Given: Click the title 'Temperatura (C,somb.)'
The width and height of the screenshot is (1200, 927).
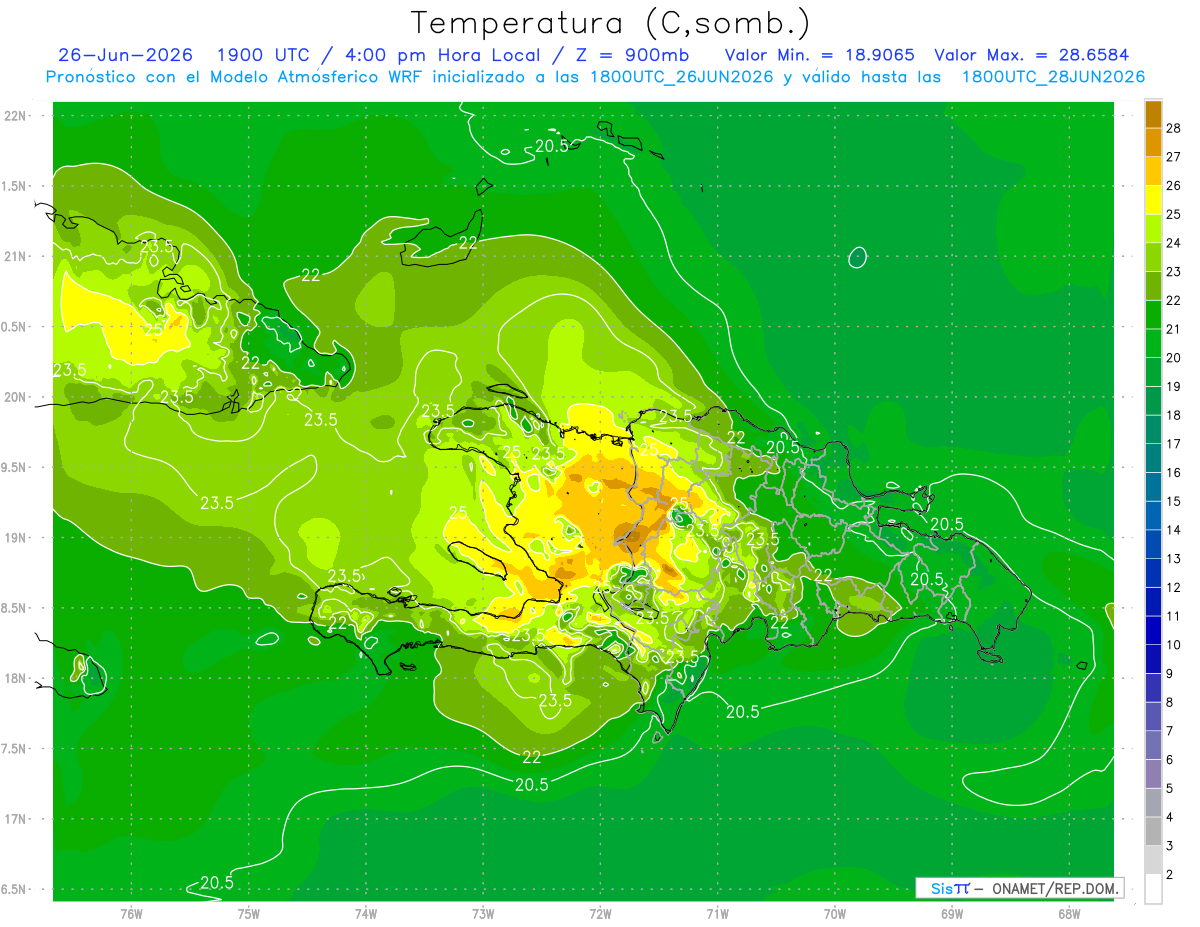Looking at the screenshot, I should point(611,23).
